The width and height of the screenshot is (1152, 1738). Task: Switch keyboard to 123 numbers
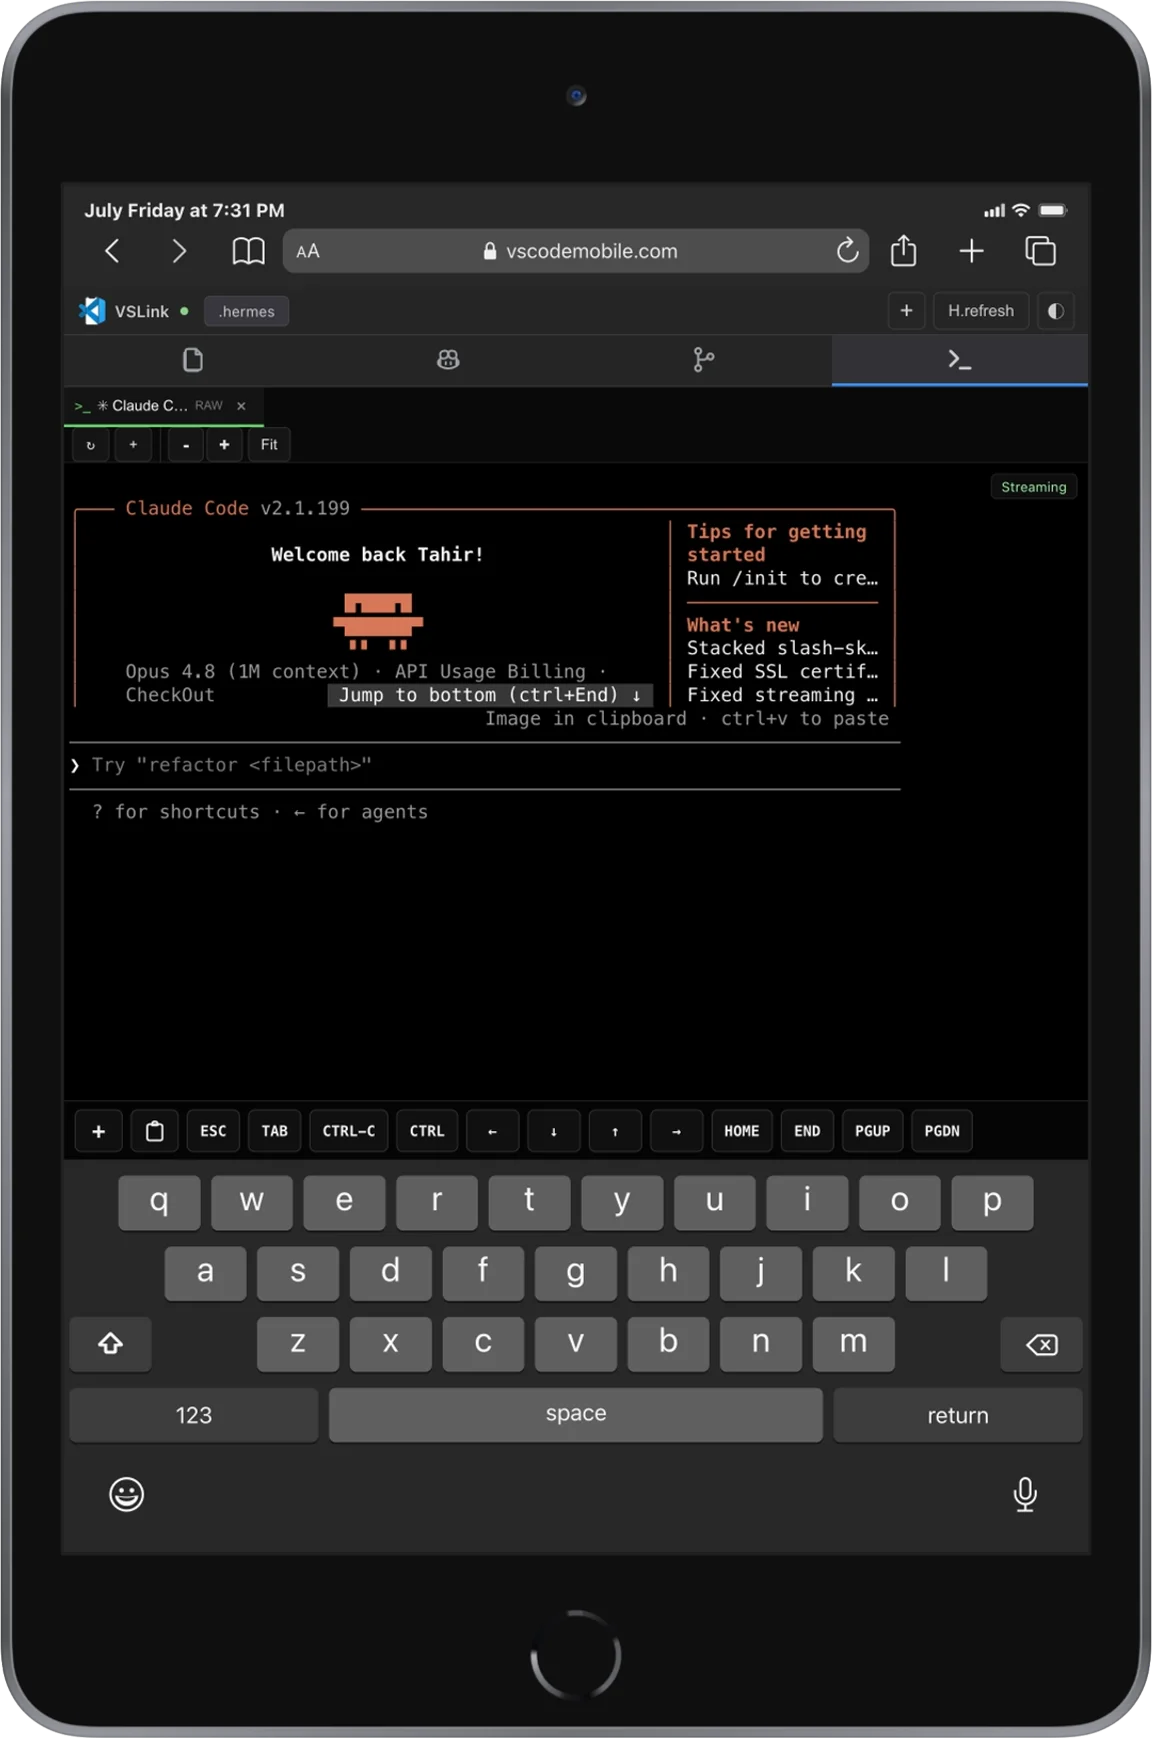(193, 1415)
